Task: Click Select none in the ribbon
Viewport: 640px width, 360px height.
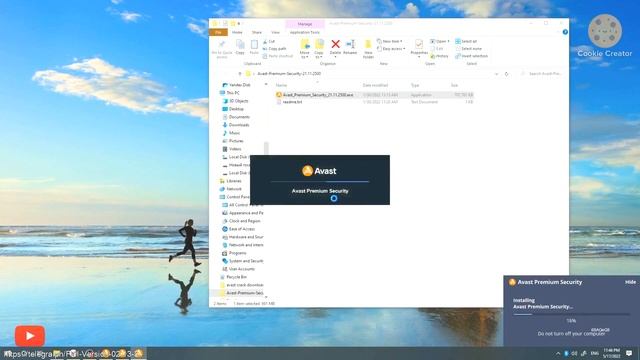Action: coord(468,49)
